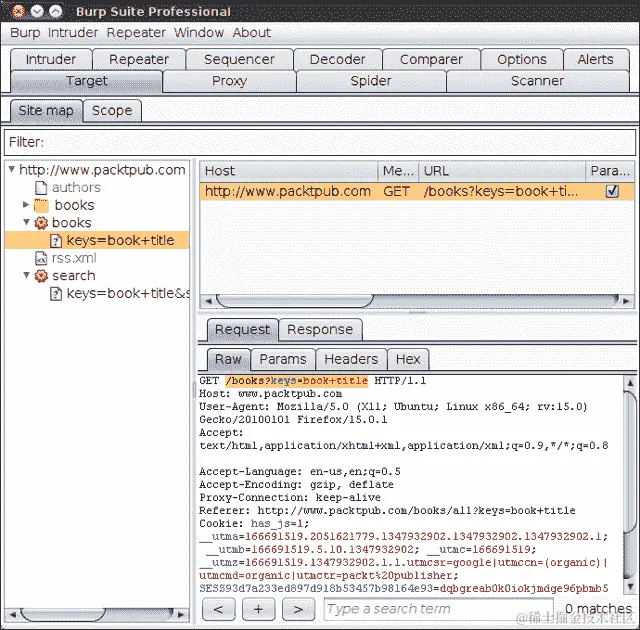Screen dimensions: 640x630
Task: Switch to the Spider tab
Action: (371, 81)
